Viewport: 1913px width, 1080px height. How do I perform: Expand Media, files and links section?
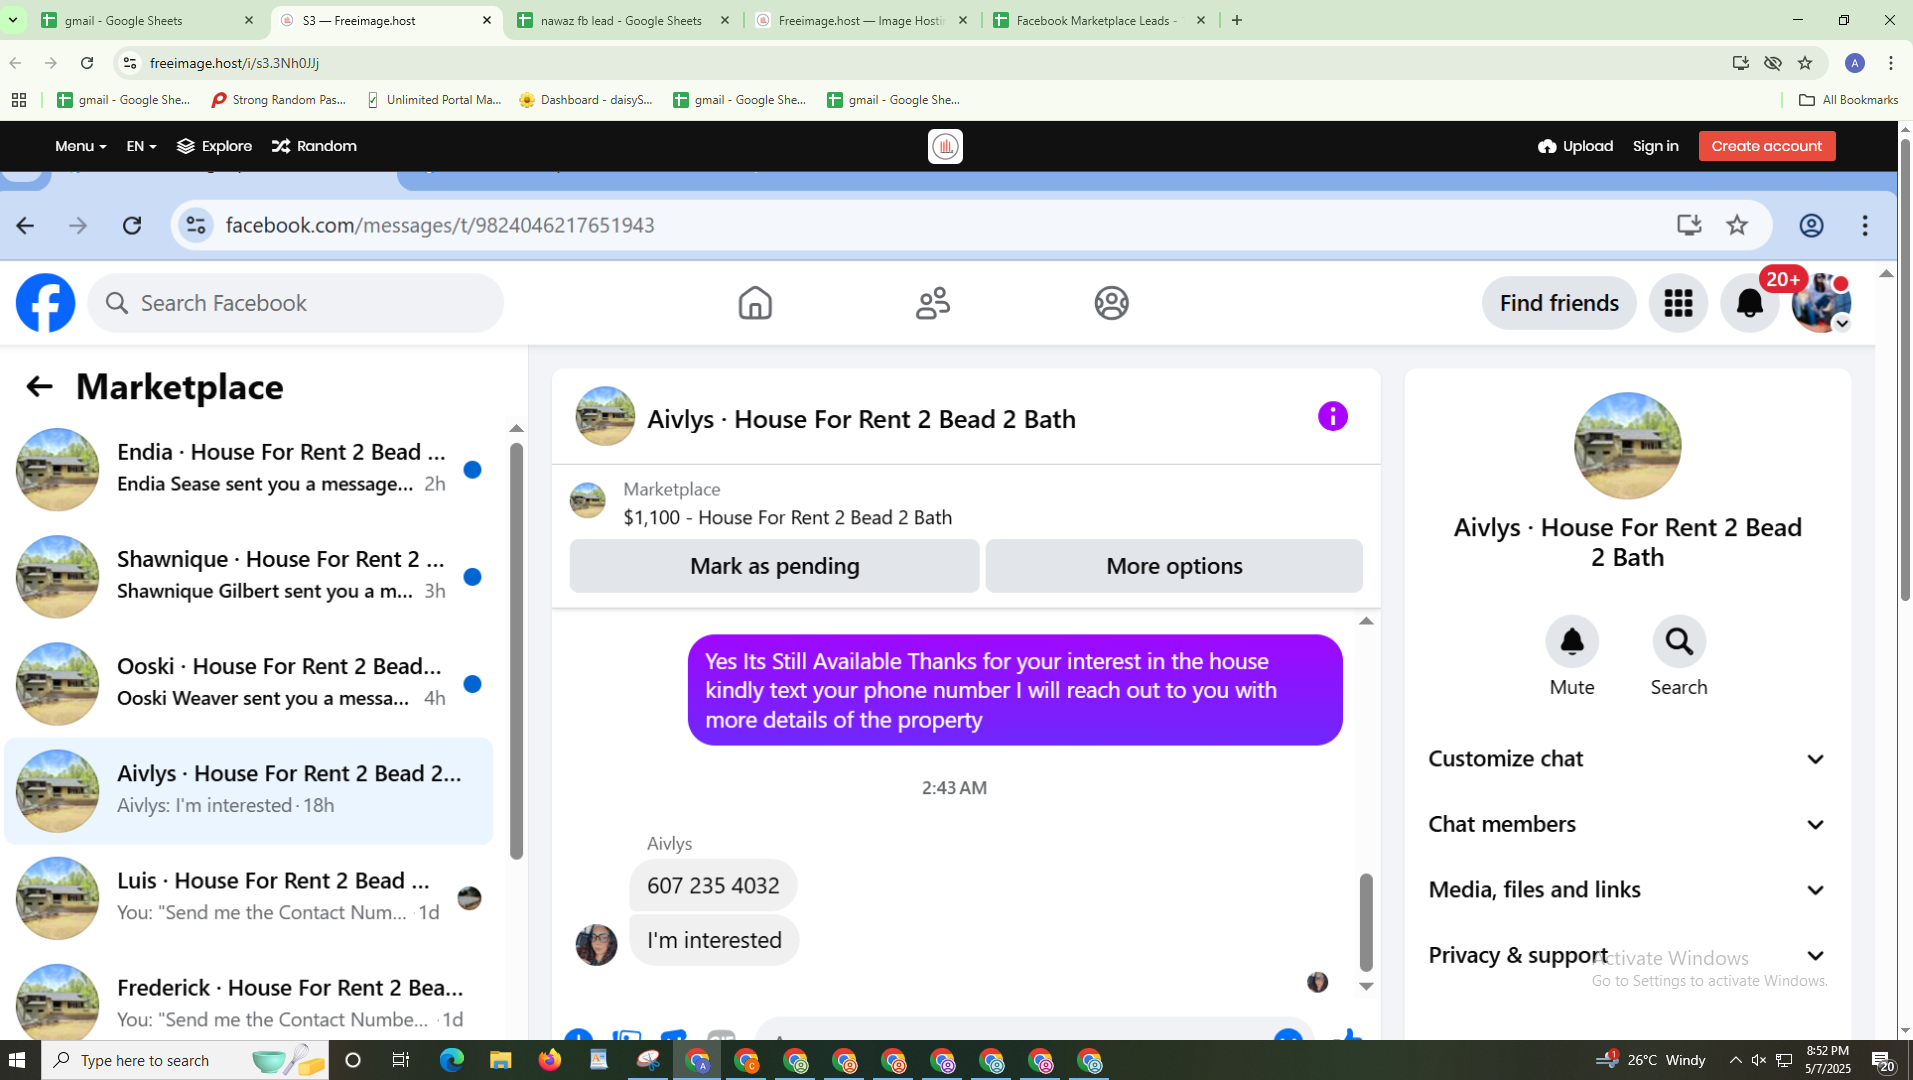pos(1627,890)
